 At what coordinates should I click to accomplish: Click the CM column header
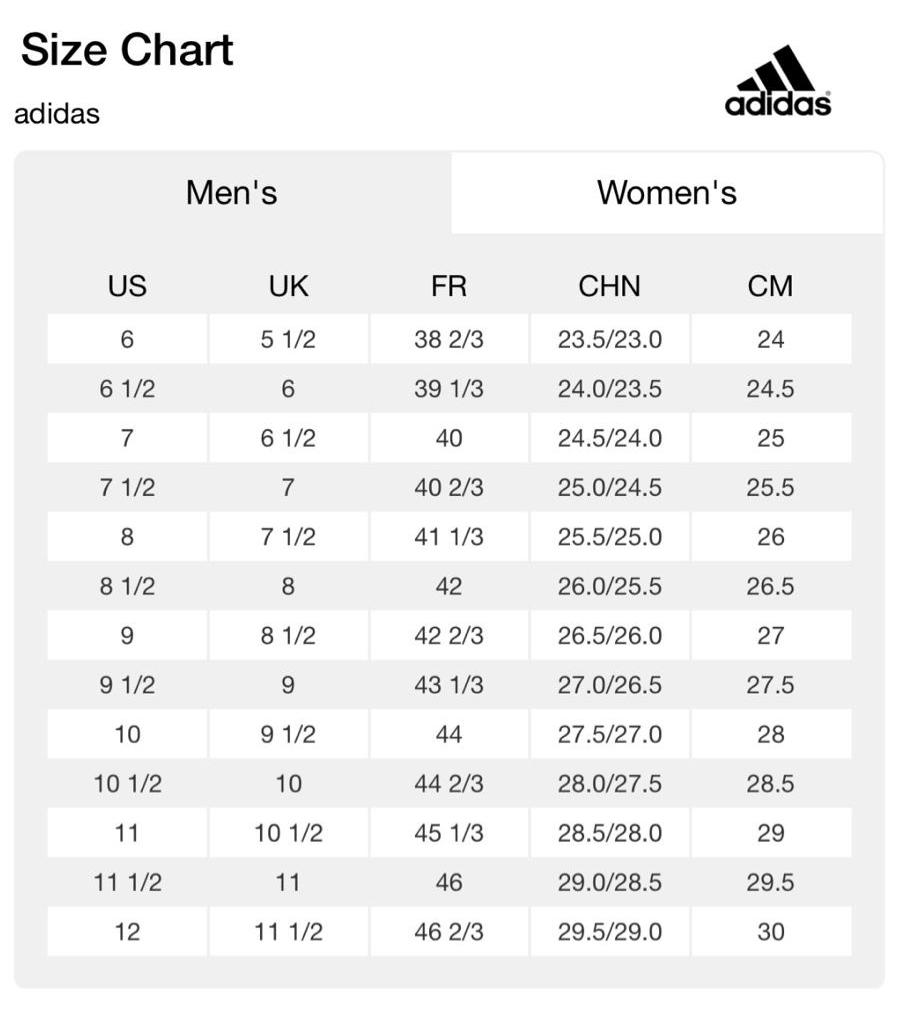(x=770, y=286)
